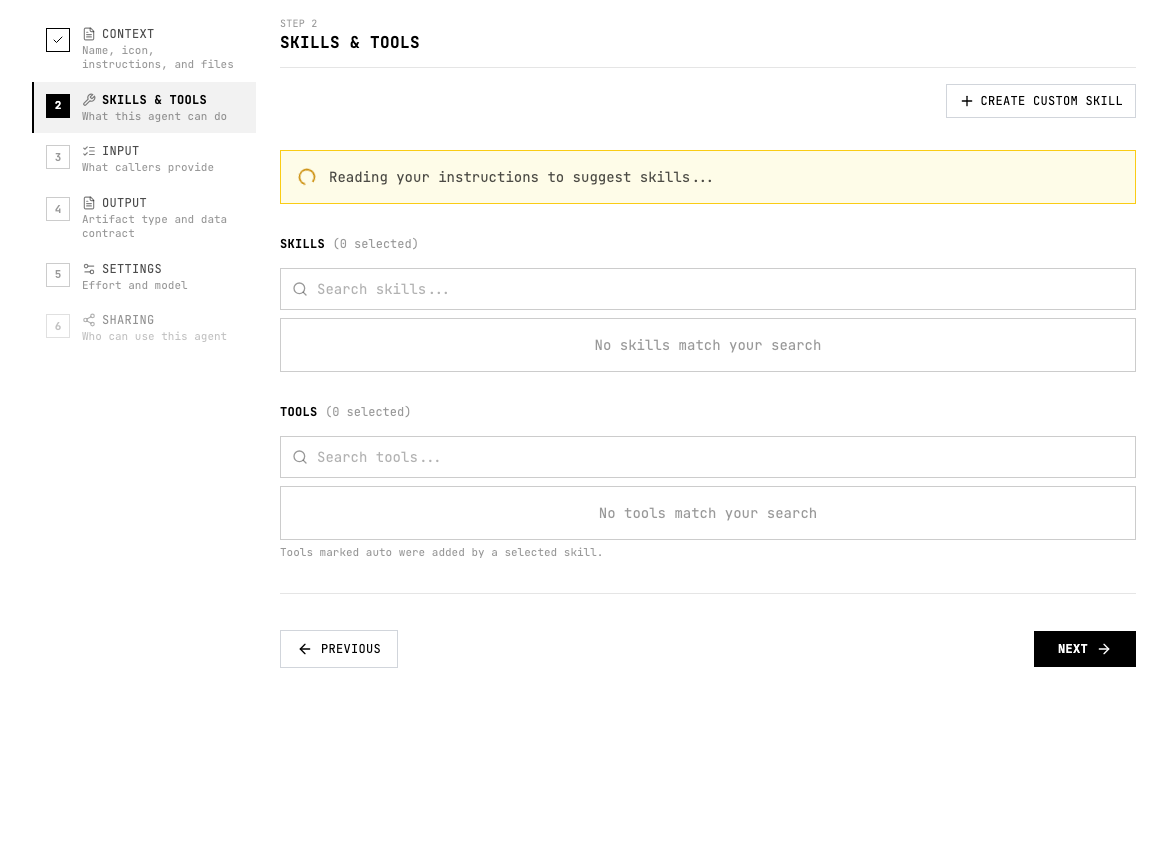Click the loading spinner in suggestion banner
Screen dimensions: 1160x850
[x=307, y=177]
